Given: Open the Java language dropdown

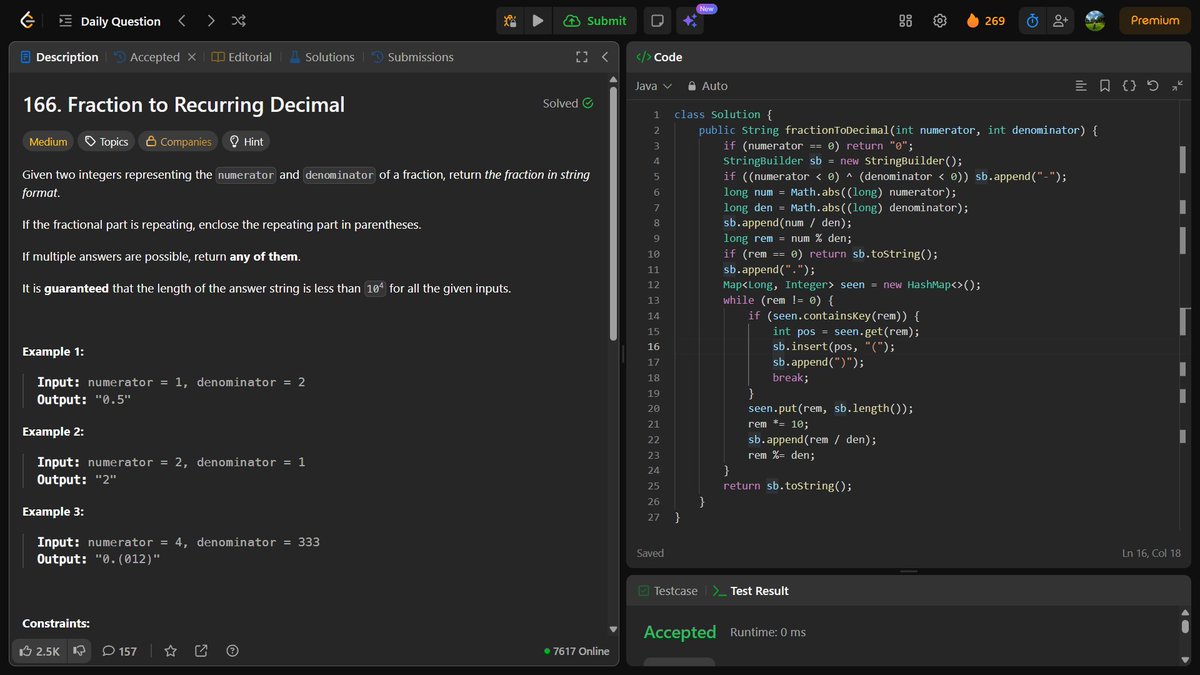Looking at the screenshot, I should point(652,86).
